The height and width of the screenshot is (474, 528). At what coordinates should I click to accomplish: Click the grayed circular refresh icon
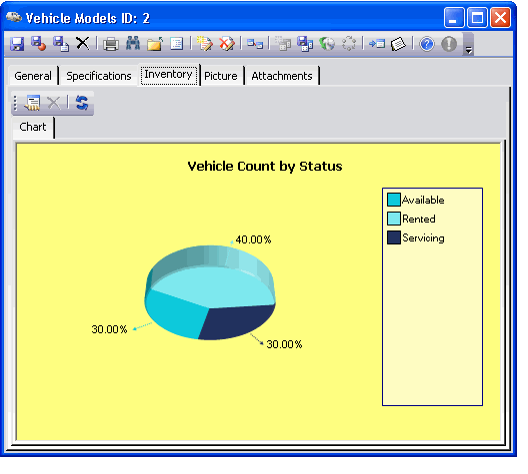[x=349, y=44]
